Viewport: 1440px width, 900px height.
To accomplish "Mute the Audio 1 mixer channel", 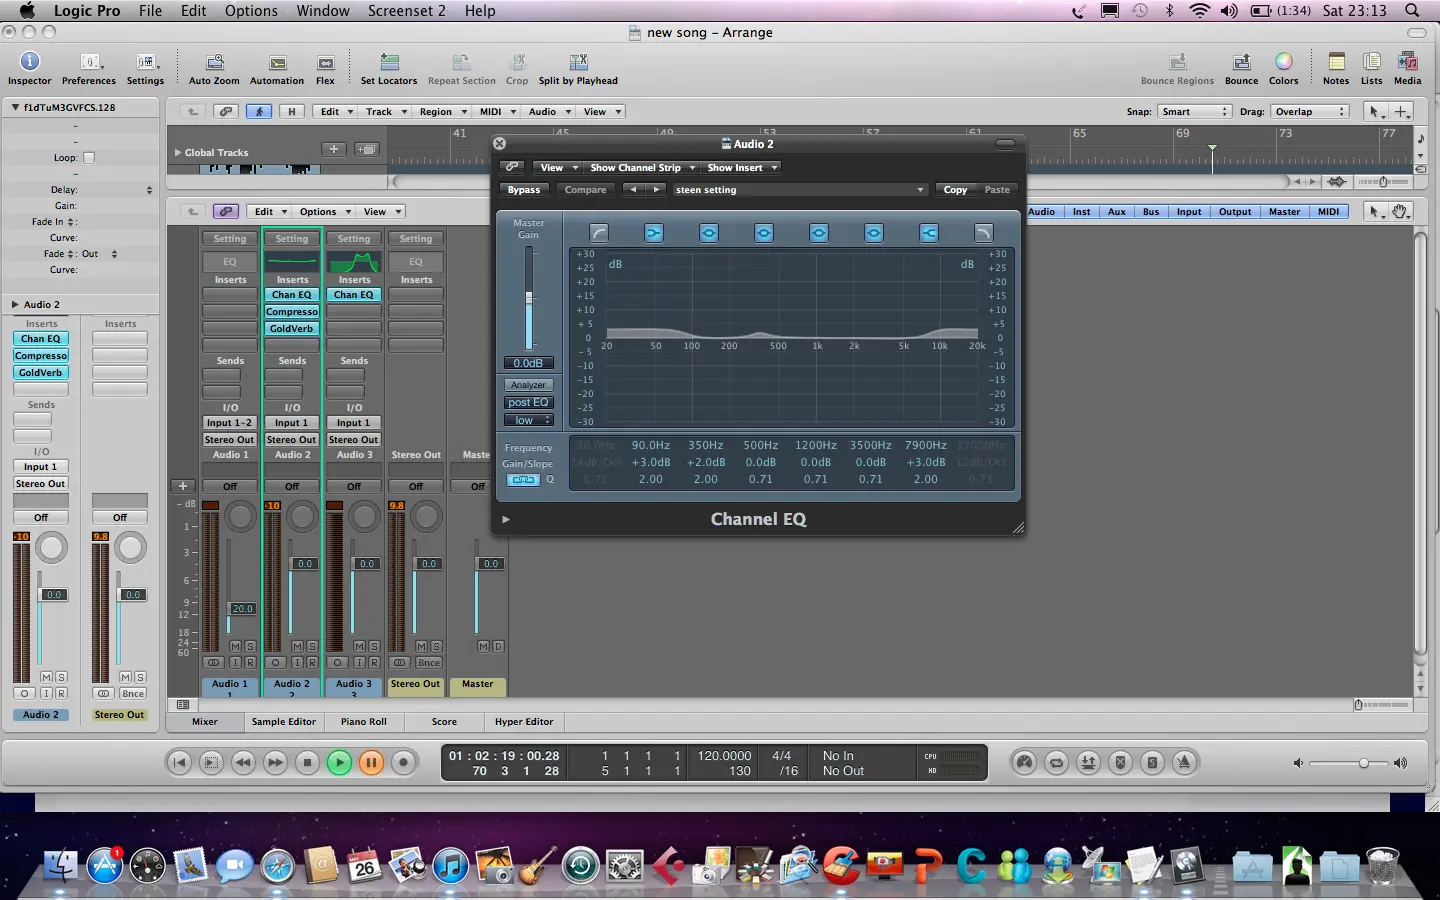I will click(x=235, y=647).
